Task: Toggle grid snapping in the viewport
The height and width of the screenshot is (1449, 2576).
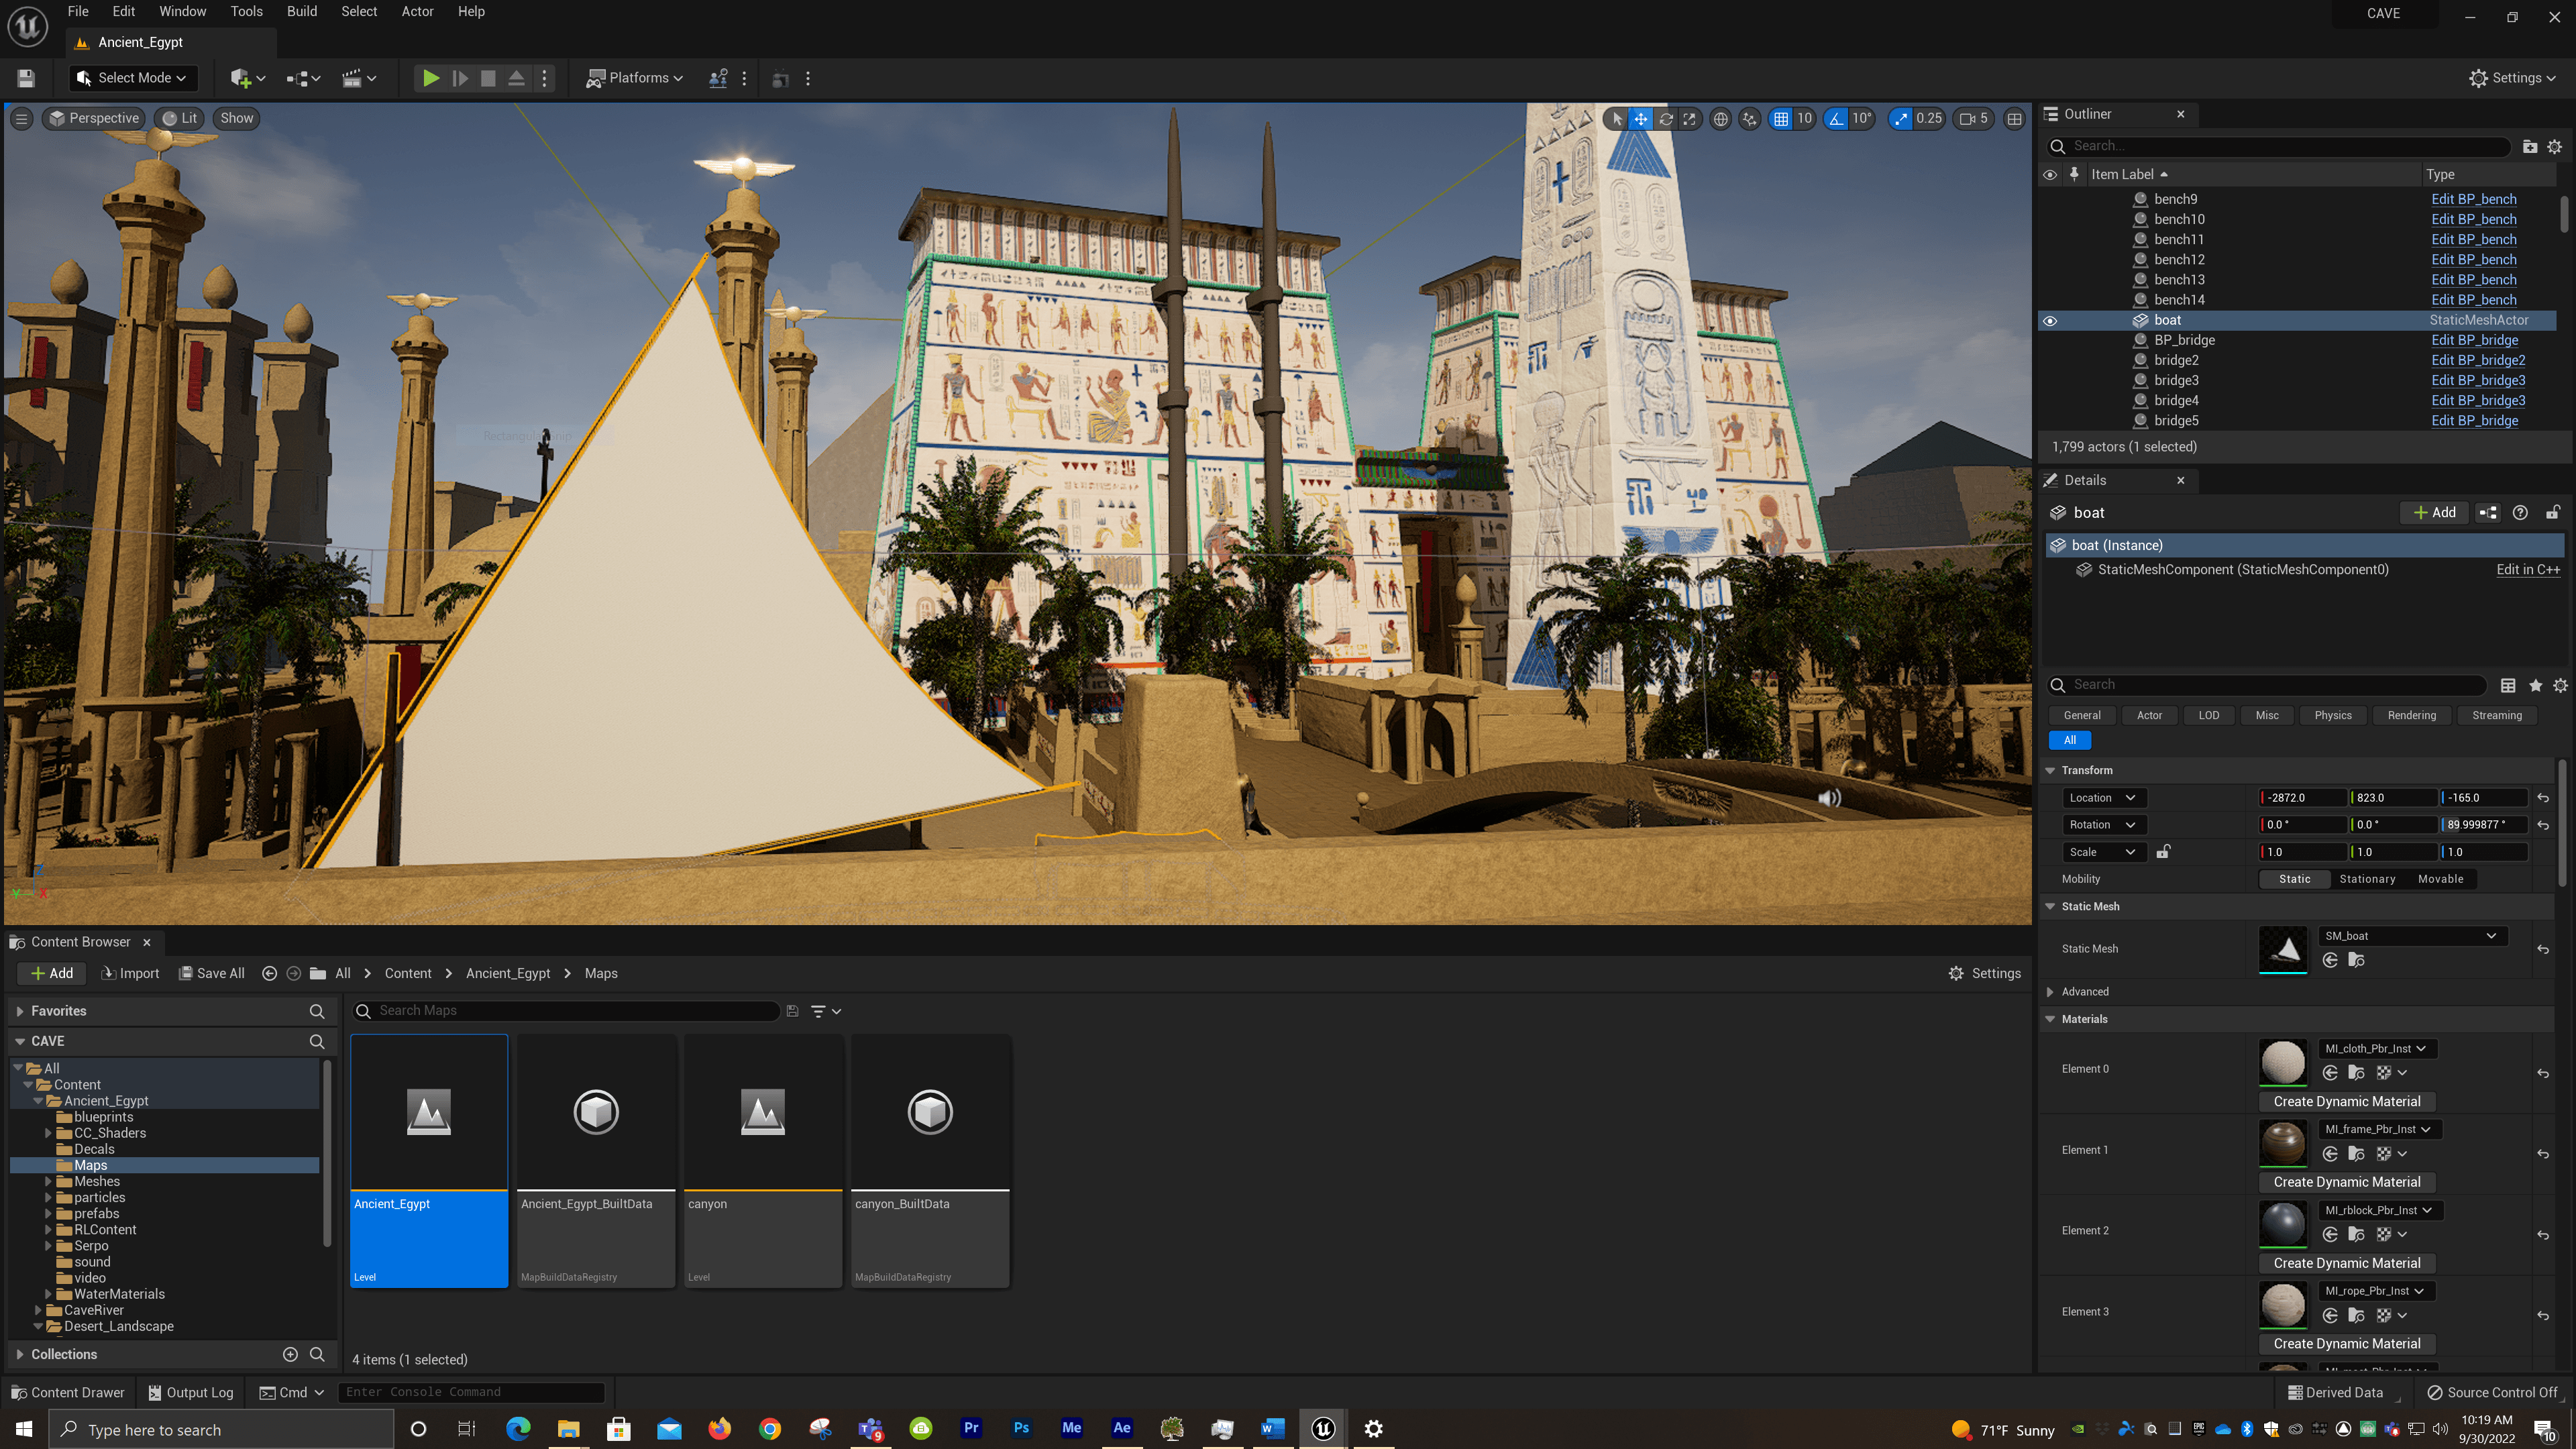Action: coord(1781,119)
